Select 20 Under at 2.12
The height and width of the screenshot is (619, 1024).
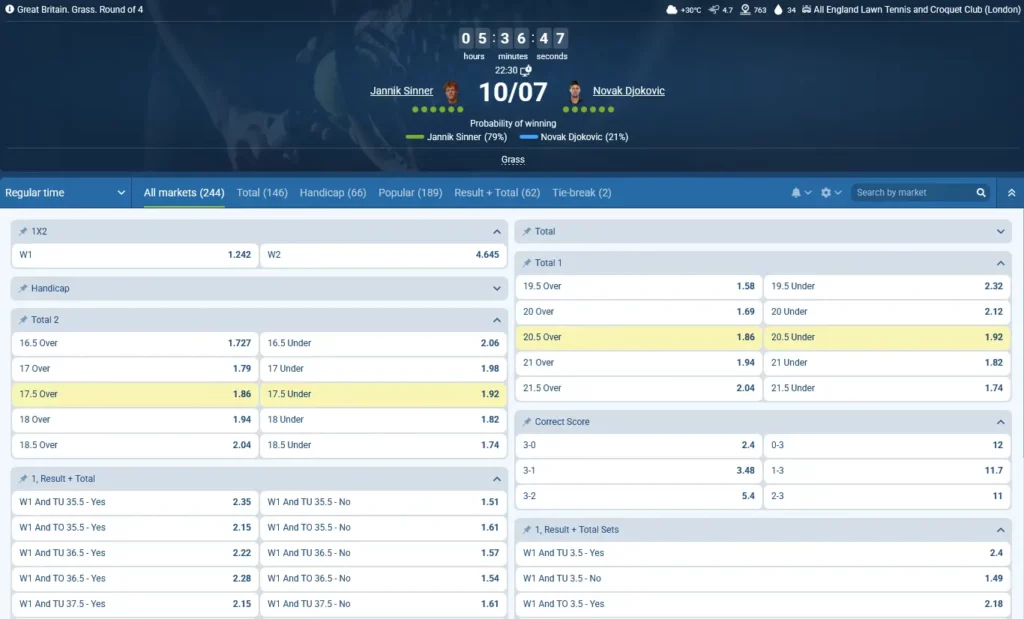coord(887,311)
